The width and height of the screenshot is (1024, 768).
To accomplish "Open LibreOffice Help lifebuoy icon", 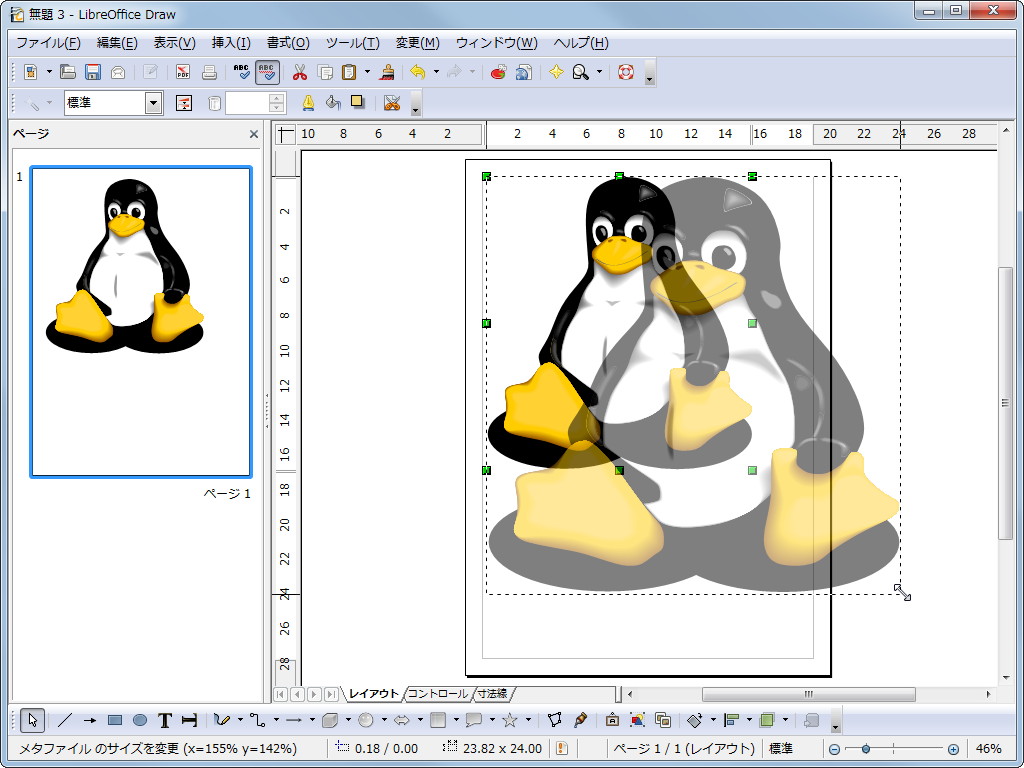I will point(626,72).
